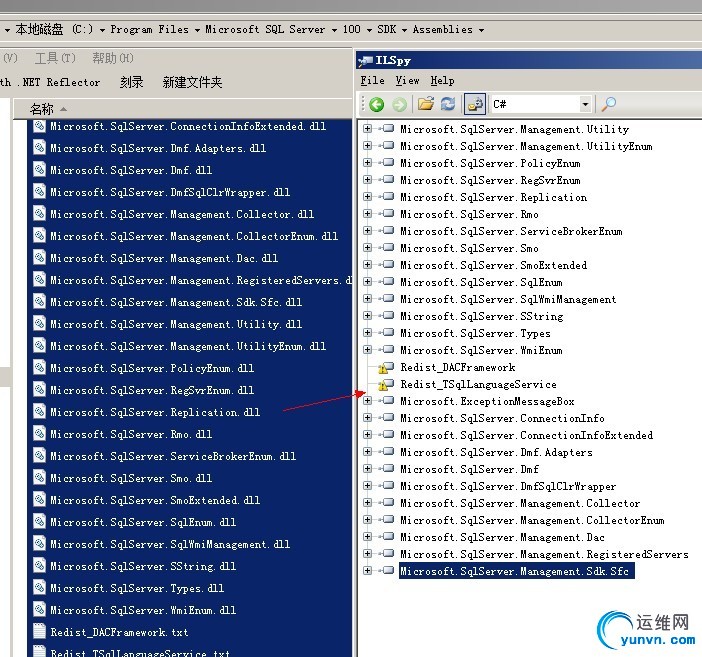Select Microsoft.SqlServer.RegSvrEnum.dll file

pos(152,390)
